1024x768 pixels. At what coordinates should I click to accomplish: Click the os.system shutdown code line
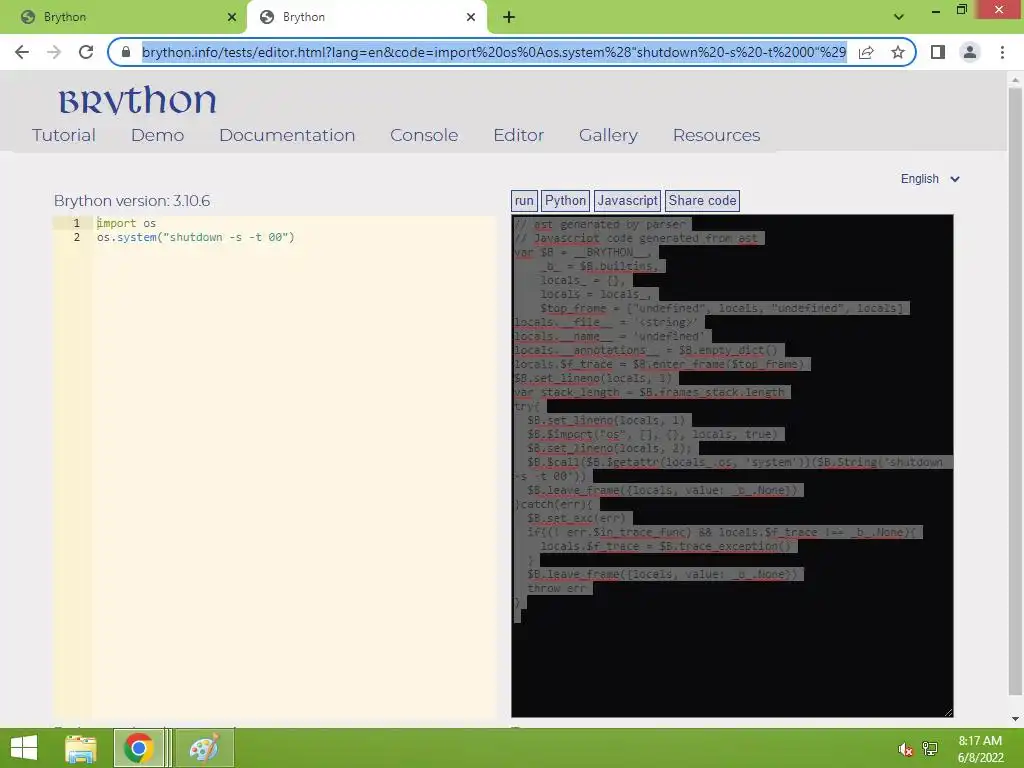(x=196, y=238)
